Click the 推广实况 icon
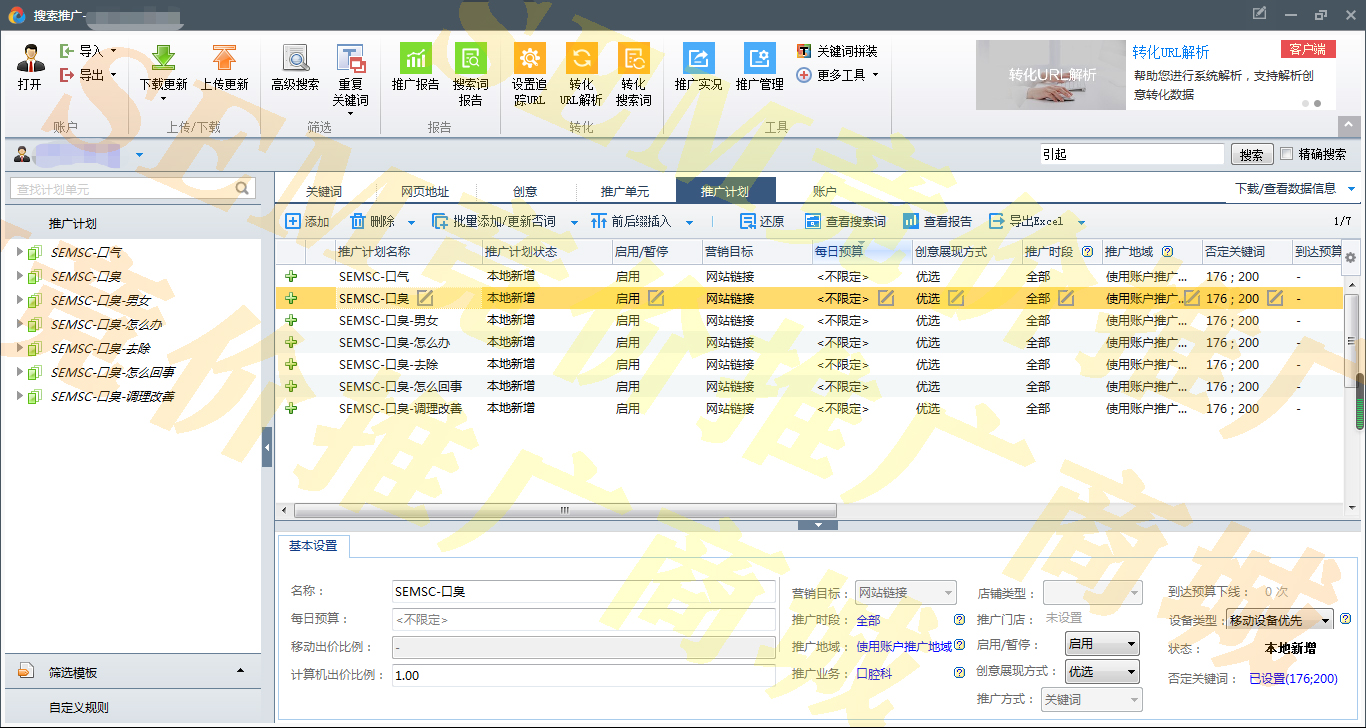Image resolution: width=1366 pixels, height=728 pixels. click(698, 59)
